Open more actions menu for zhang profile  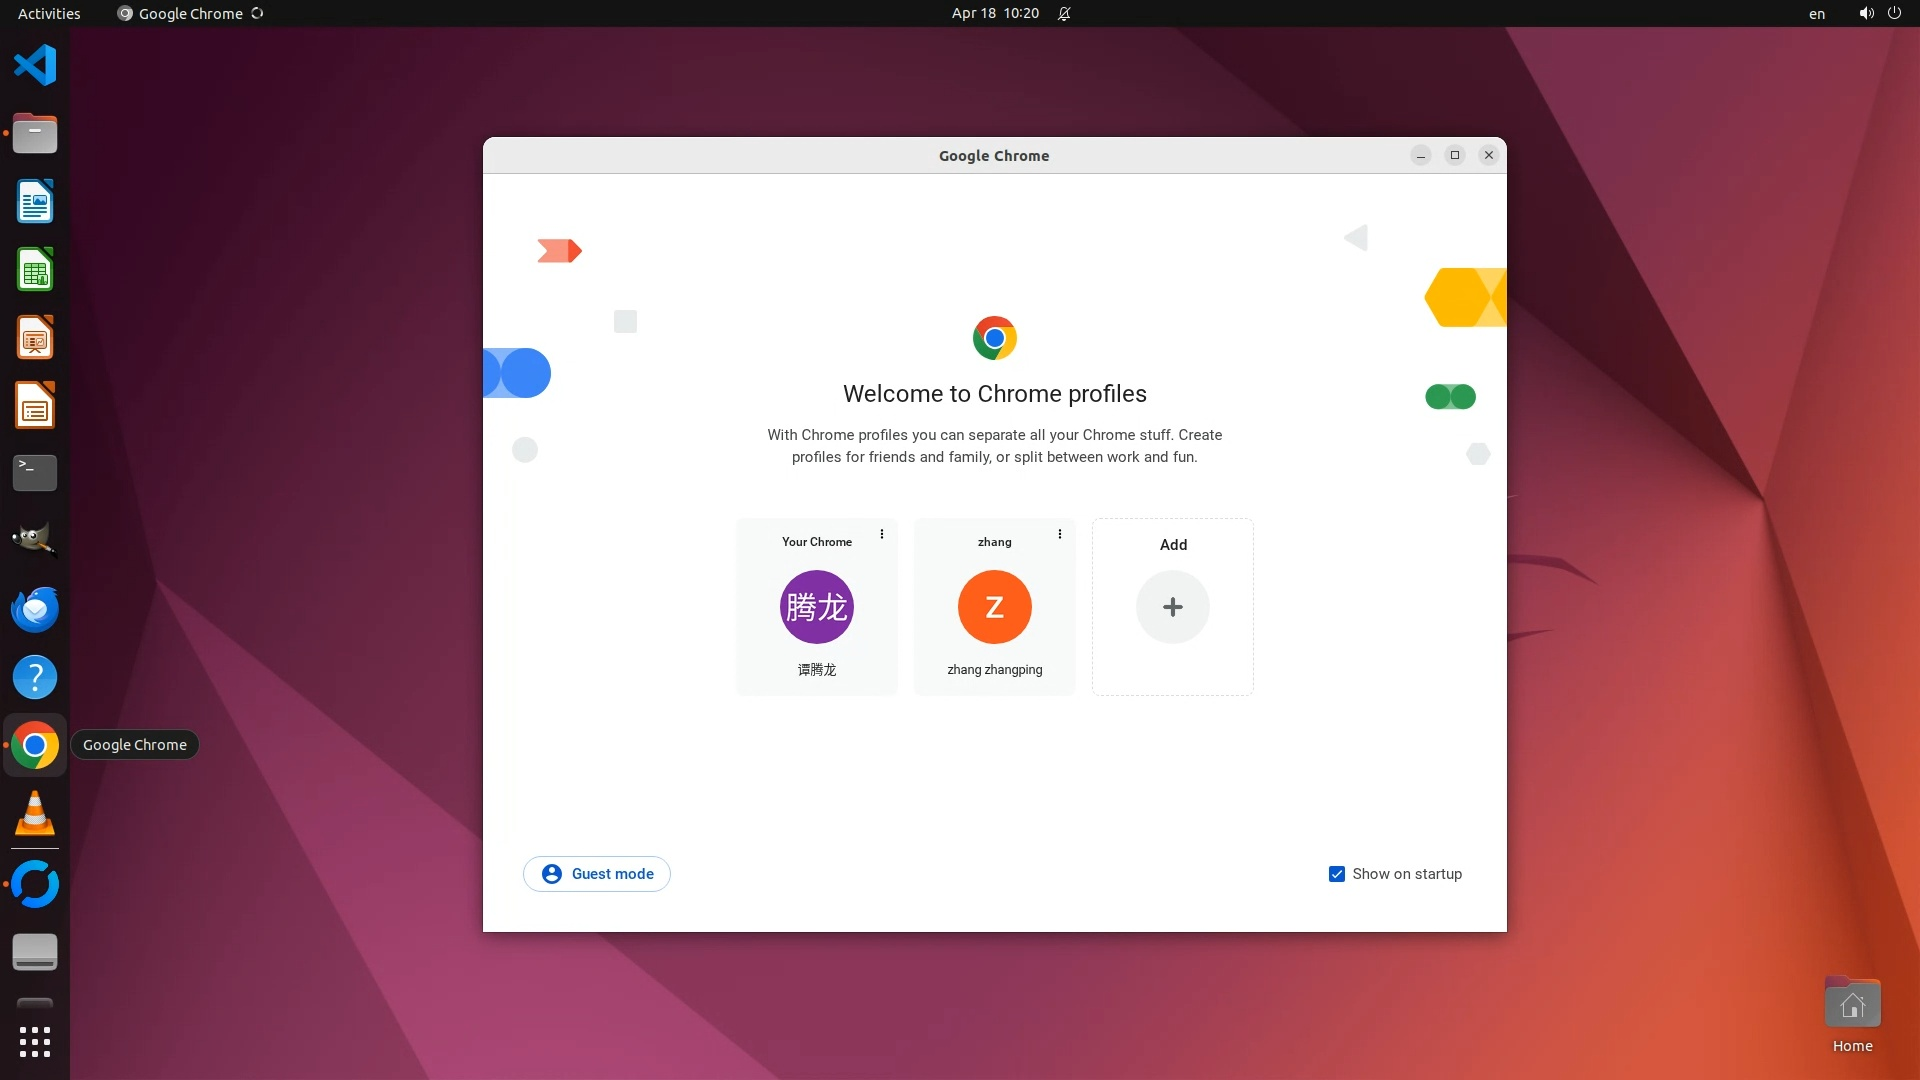pyautogui.click(x=1059, y=534)
